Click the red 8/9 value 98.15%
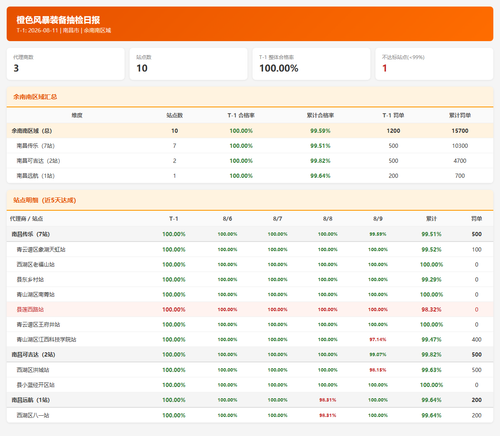This screenshot has height=436, width=500. [378, 370]
